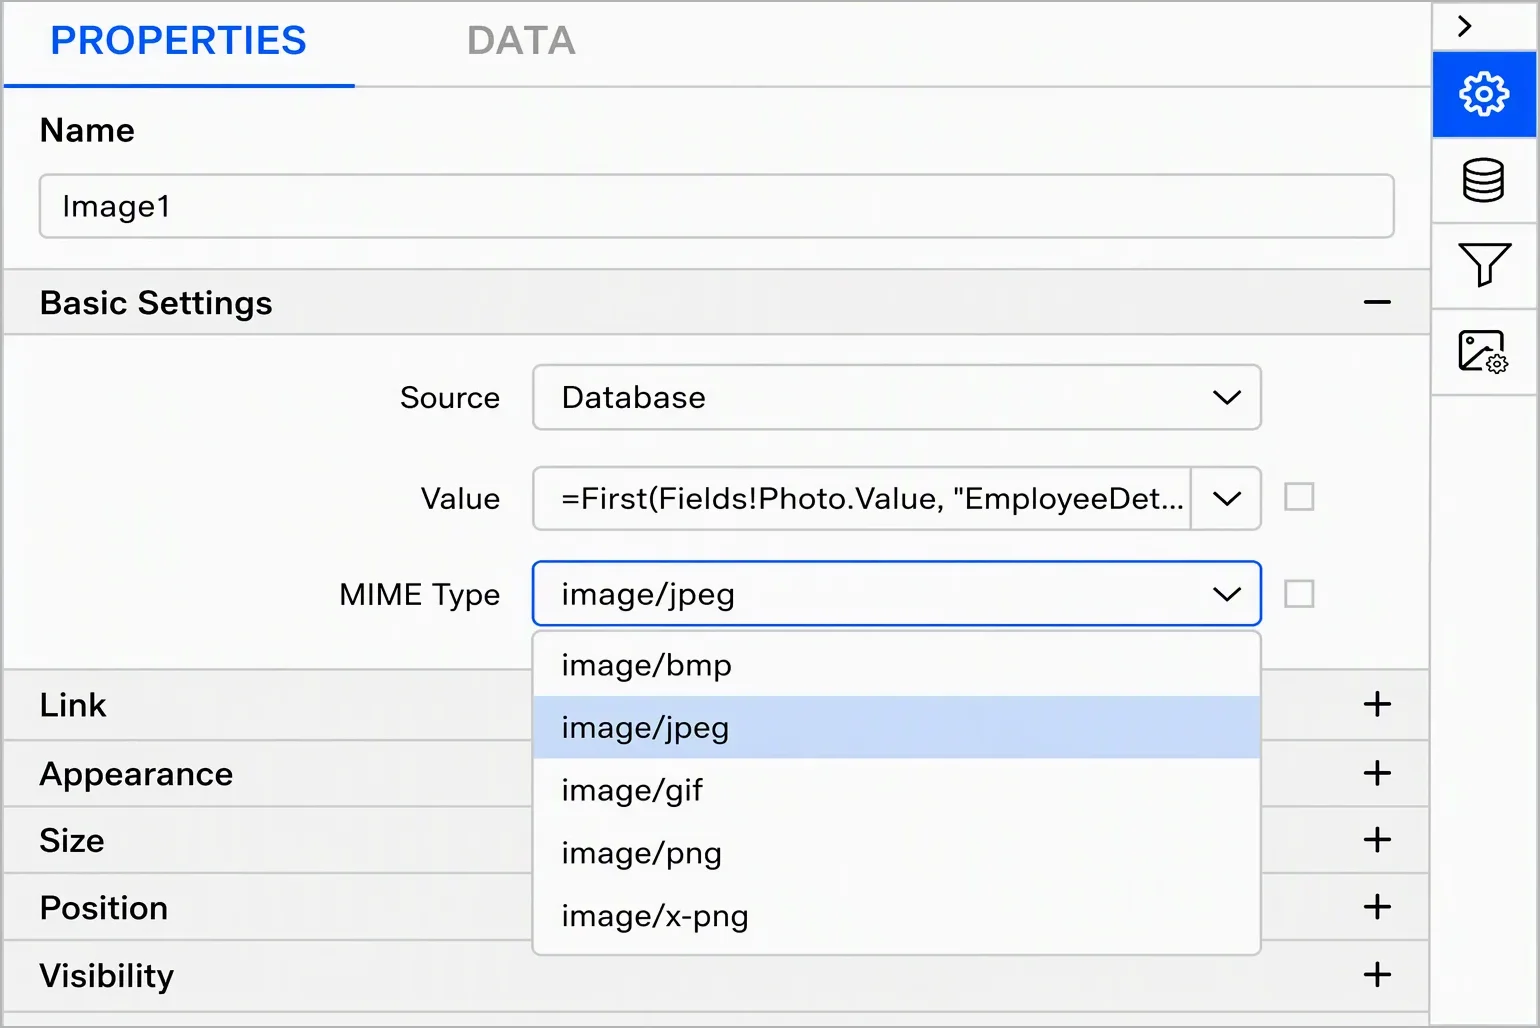Click the Name label
Viewport: 1540px width, 1028px height.
[x=87, y=130]
